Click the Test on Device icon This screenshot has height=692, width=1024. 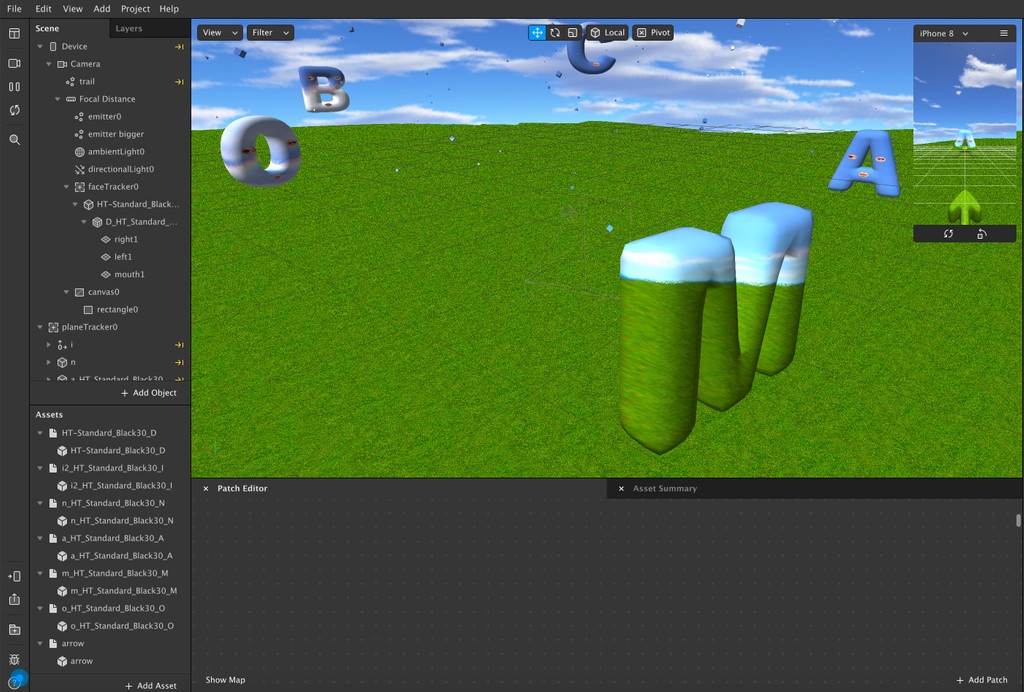pyautogui.click(x=14, y=576)
